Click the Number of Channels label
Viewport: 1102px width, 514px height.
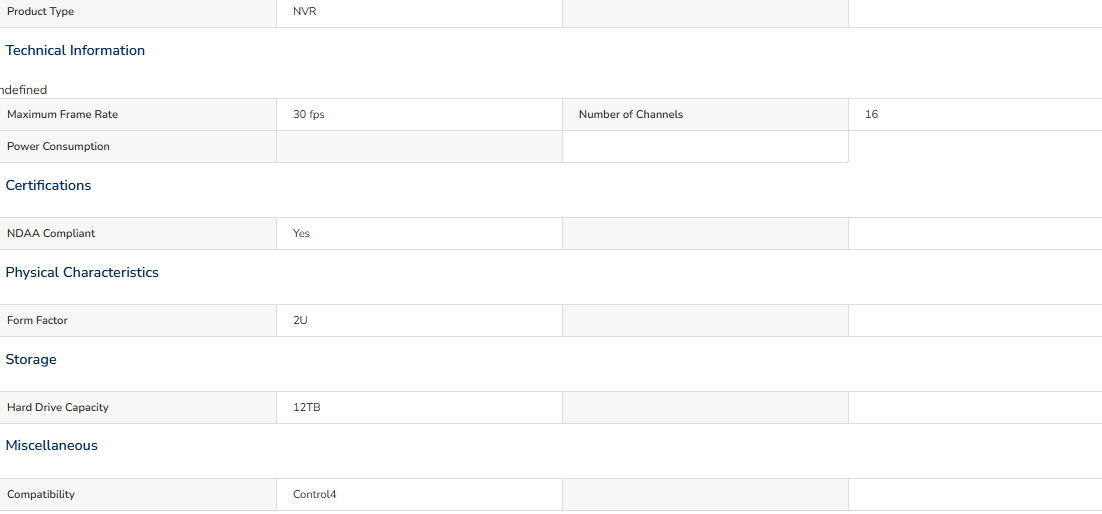tap(631, 115)
